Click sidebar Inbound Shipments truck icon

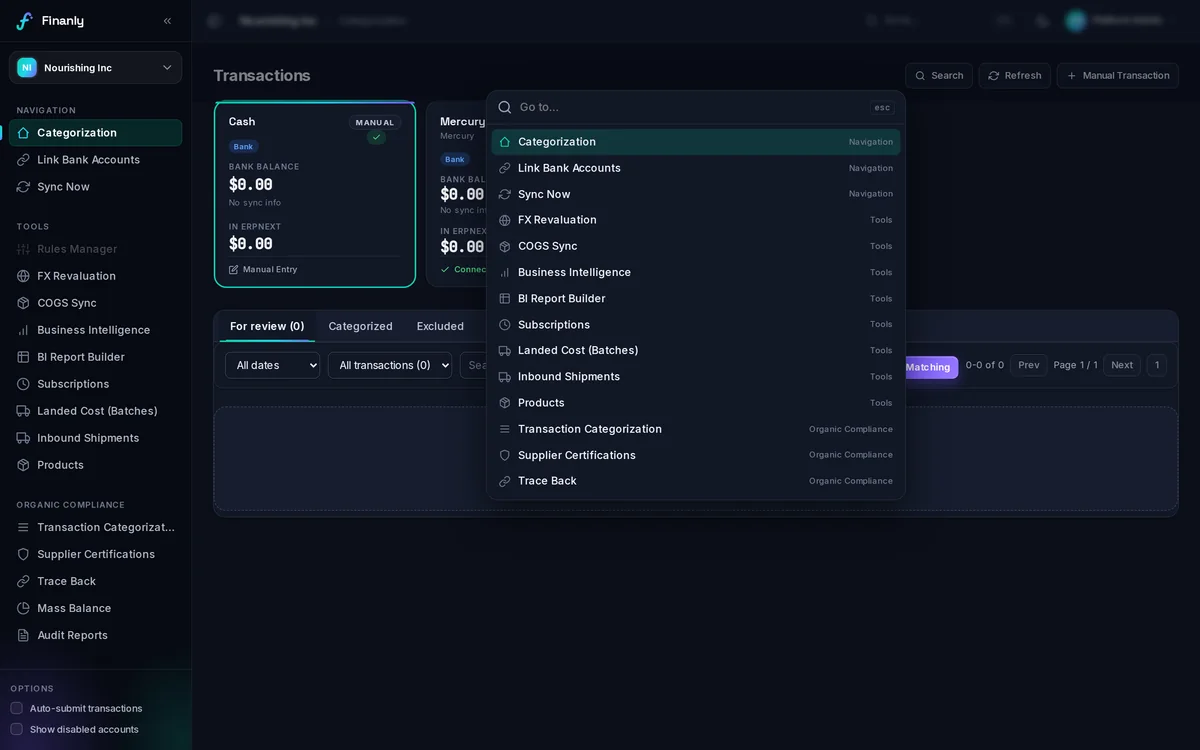(23, 438)
